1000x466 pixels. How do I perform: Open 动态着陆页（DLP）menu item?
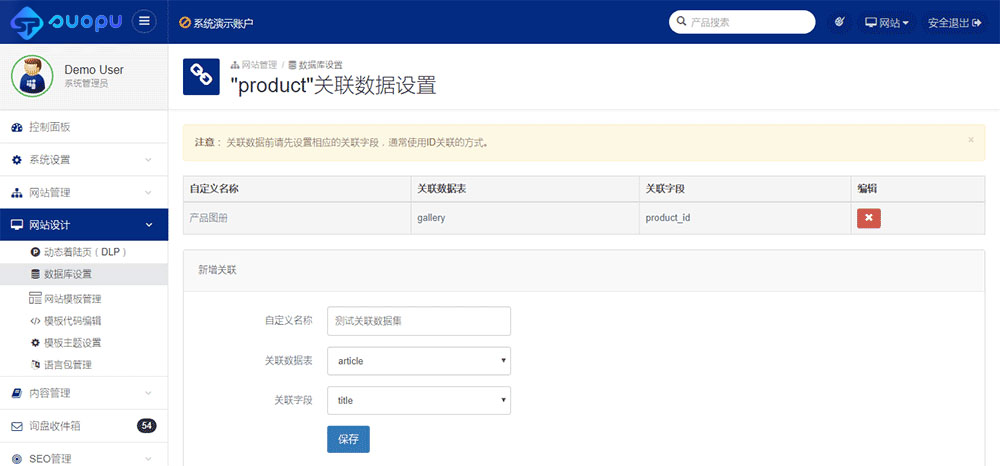pos(84,252)
